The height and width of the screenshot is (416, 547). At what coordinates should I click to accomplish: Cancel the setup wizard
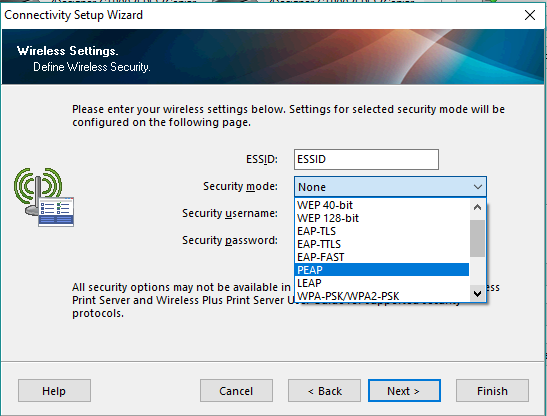236,391
